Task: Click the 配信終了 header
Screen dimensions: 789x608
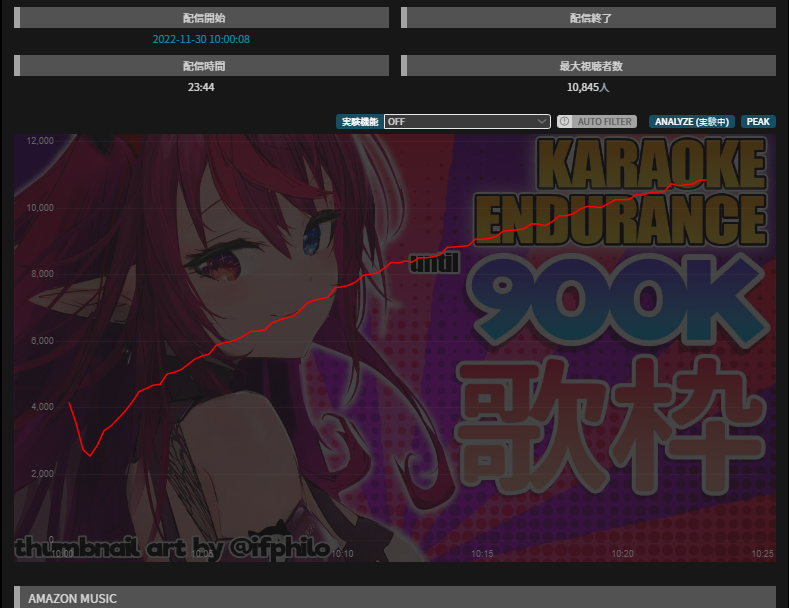Action: (x=588, y=18)
